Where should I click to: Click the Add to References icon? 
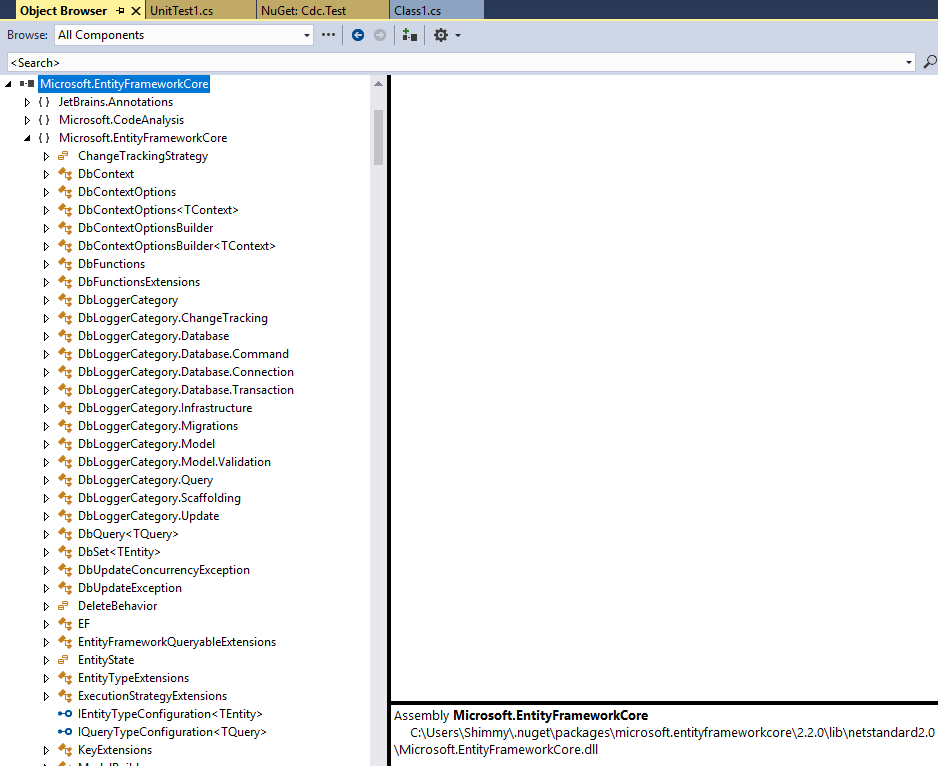(x=409, y=34)
